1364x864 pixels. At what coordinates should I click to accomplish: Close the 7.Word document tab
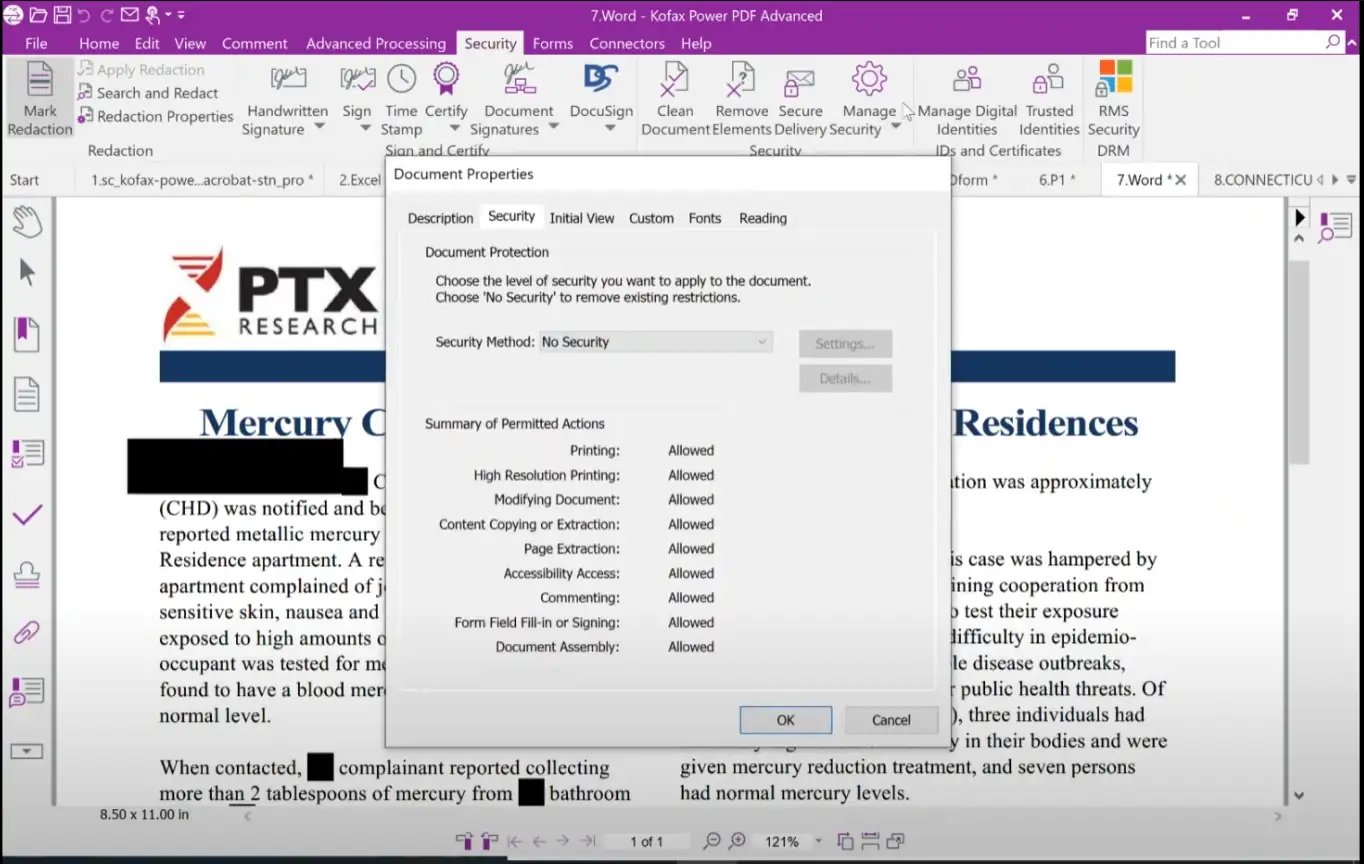pos(1180,180)
